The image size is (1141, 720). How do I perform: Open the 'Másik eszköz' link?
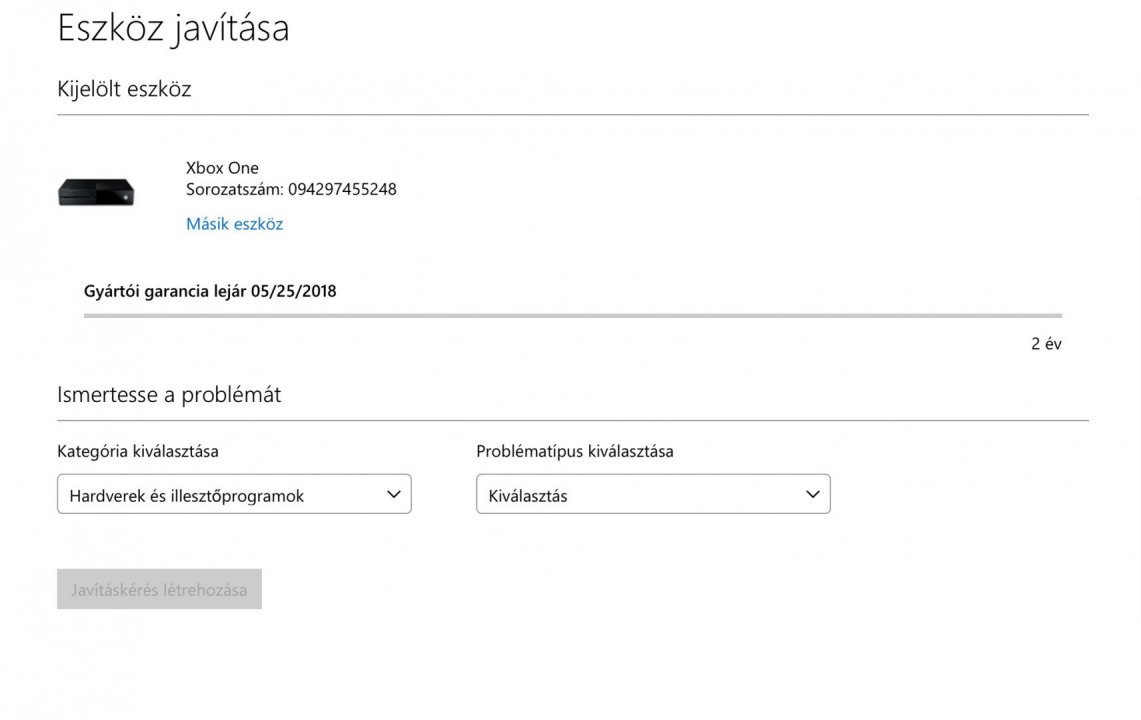pos(234,224)
